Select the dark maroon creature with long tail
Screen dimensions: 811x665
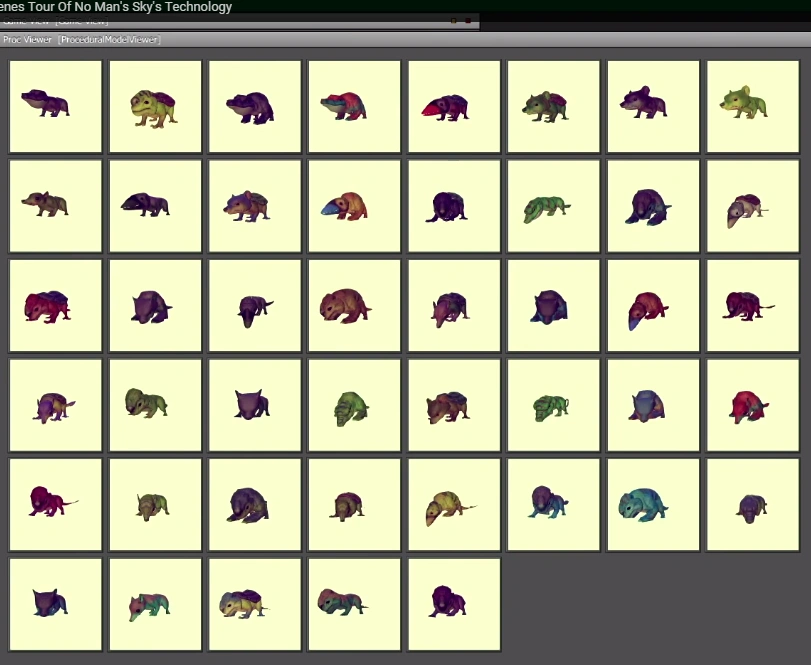(x=753, y=306)
